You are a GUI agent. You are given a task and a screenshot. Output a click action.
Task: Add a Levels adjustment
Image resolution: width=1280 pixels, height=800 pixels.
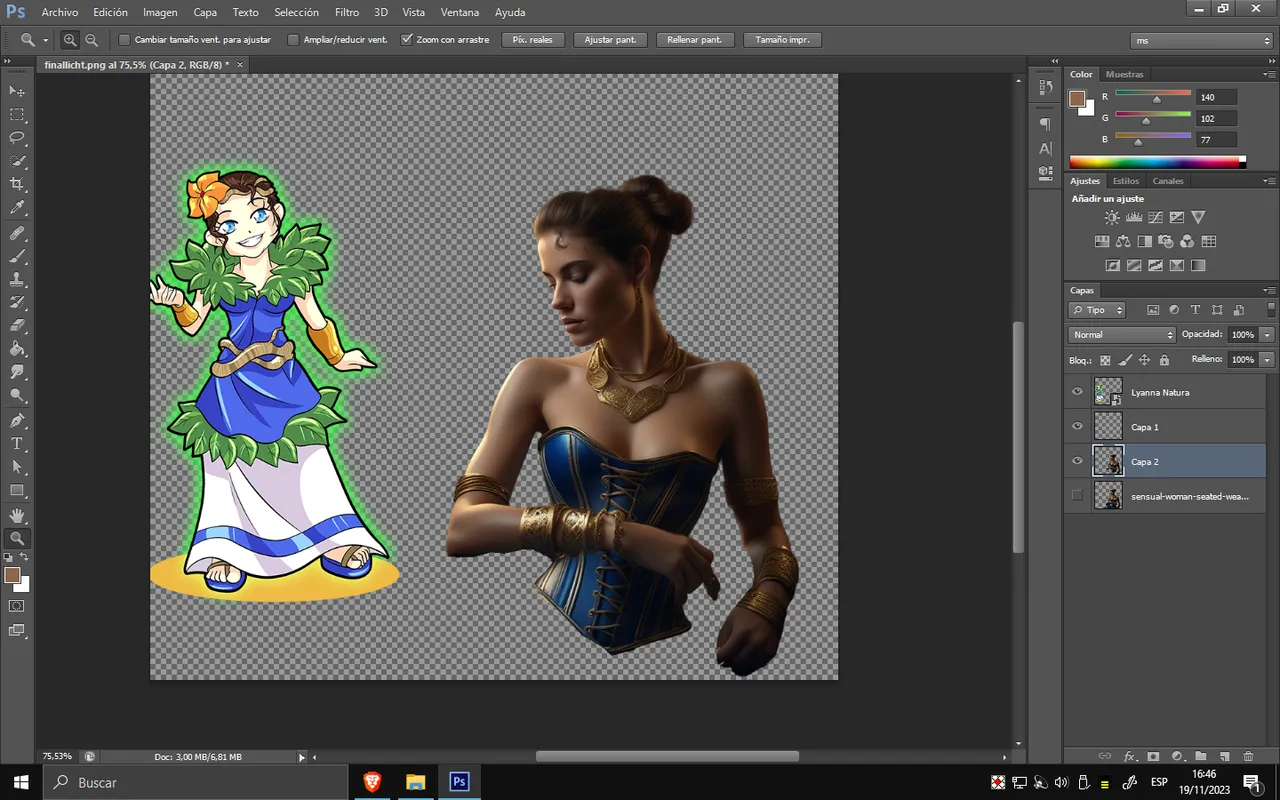click(1134, 217)
